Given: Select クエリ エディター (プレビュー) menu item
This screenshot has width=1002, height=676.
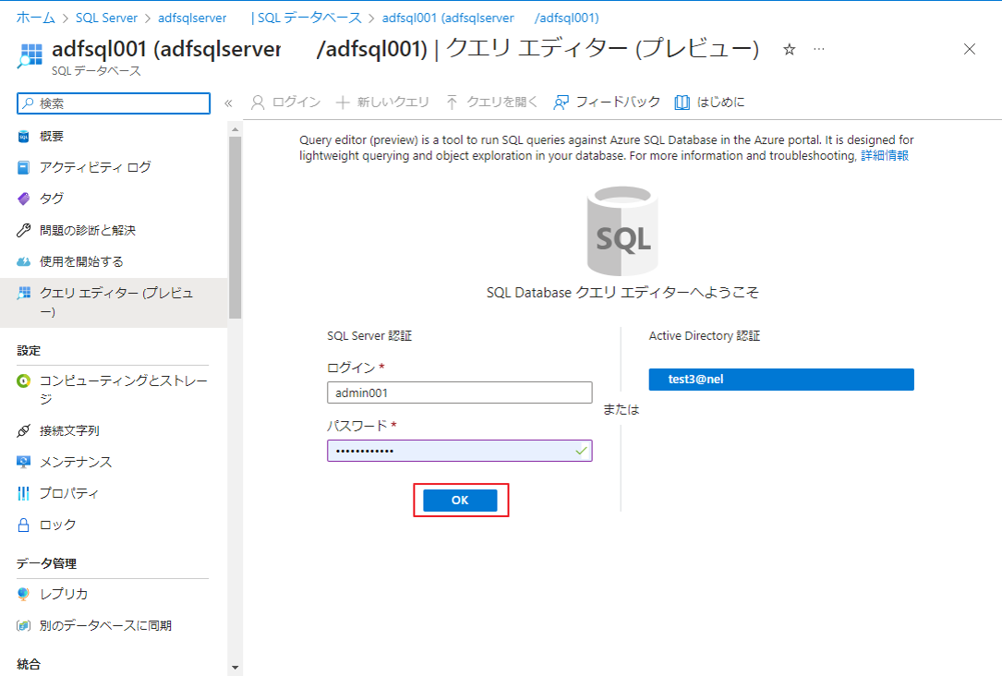Looking at the screenshot, I should pyautogui.click(x=114, y=302).
